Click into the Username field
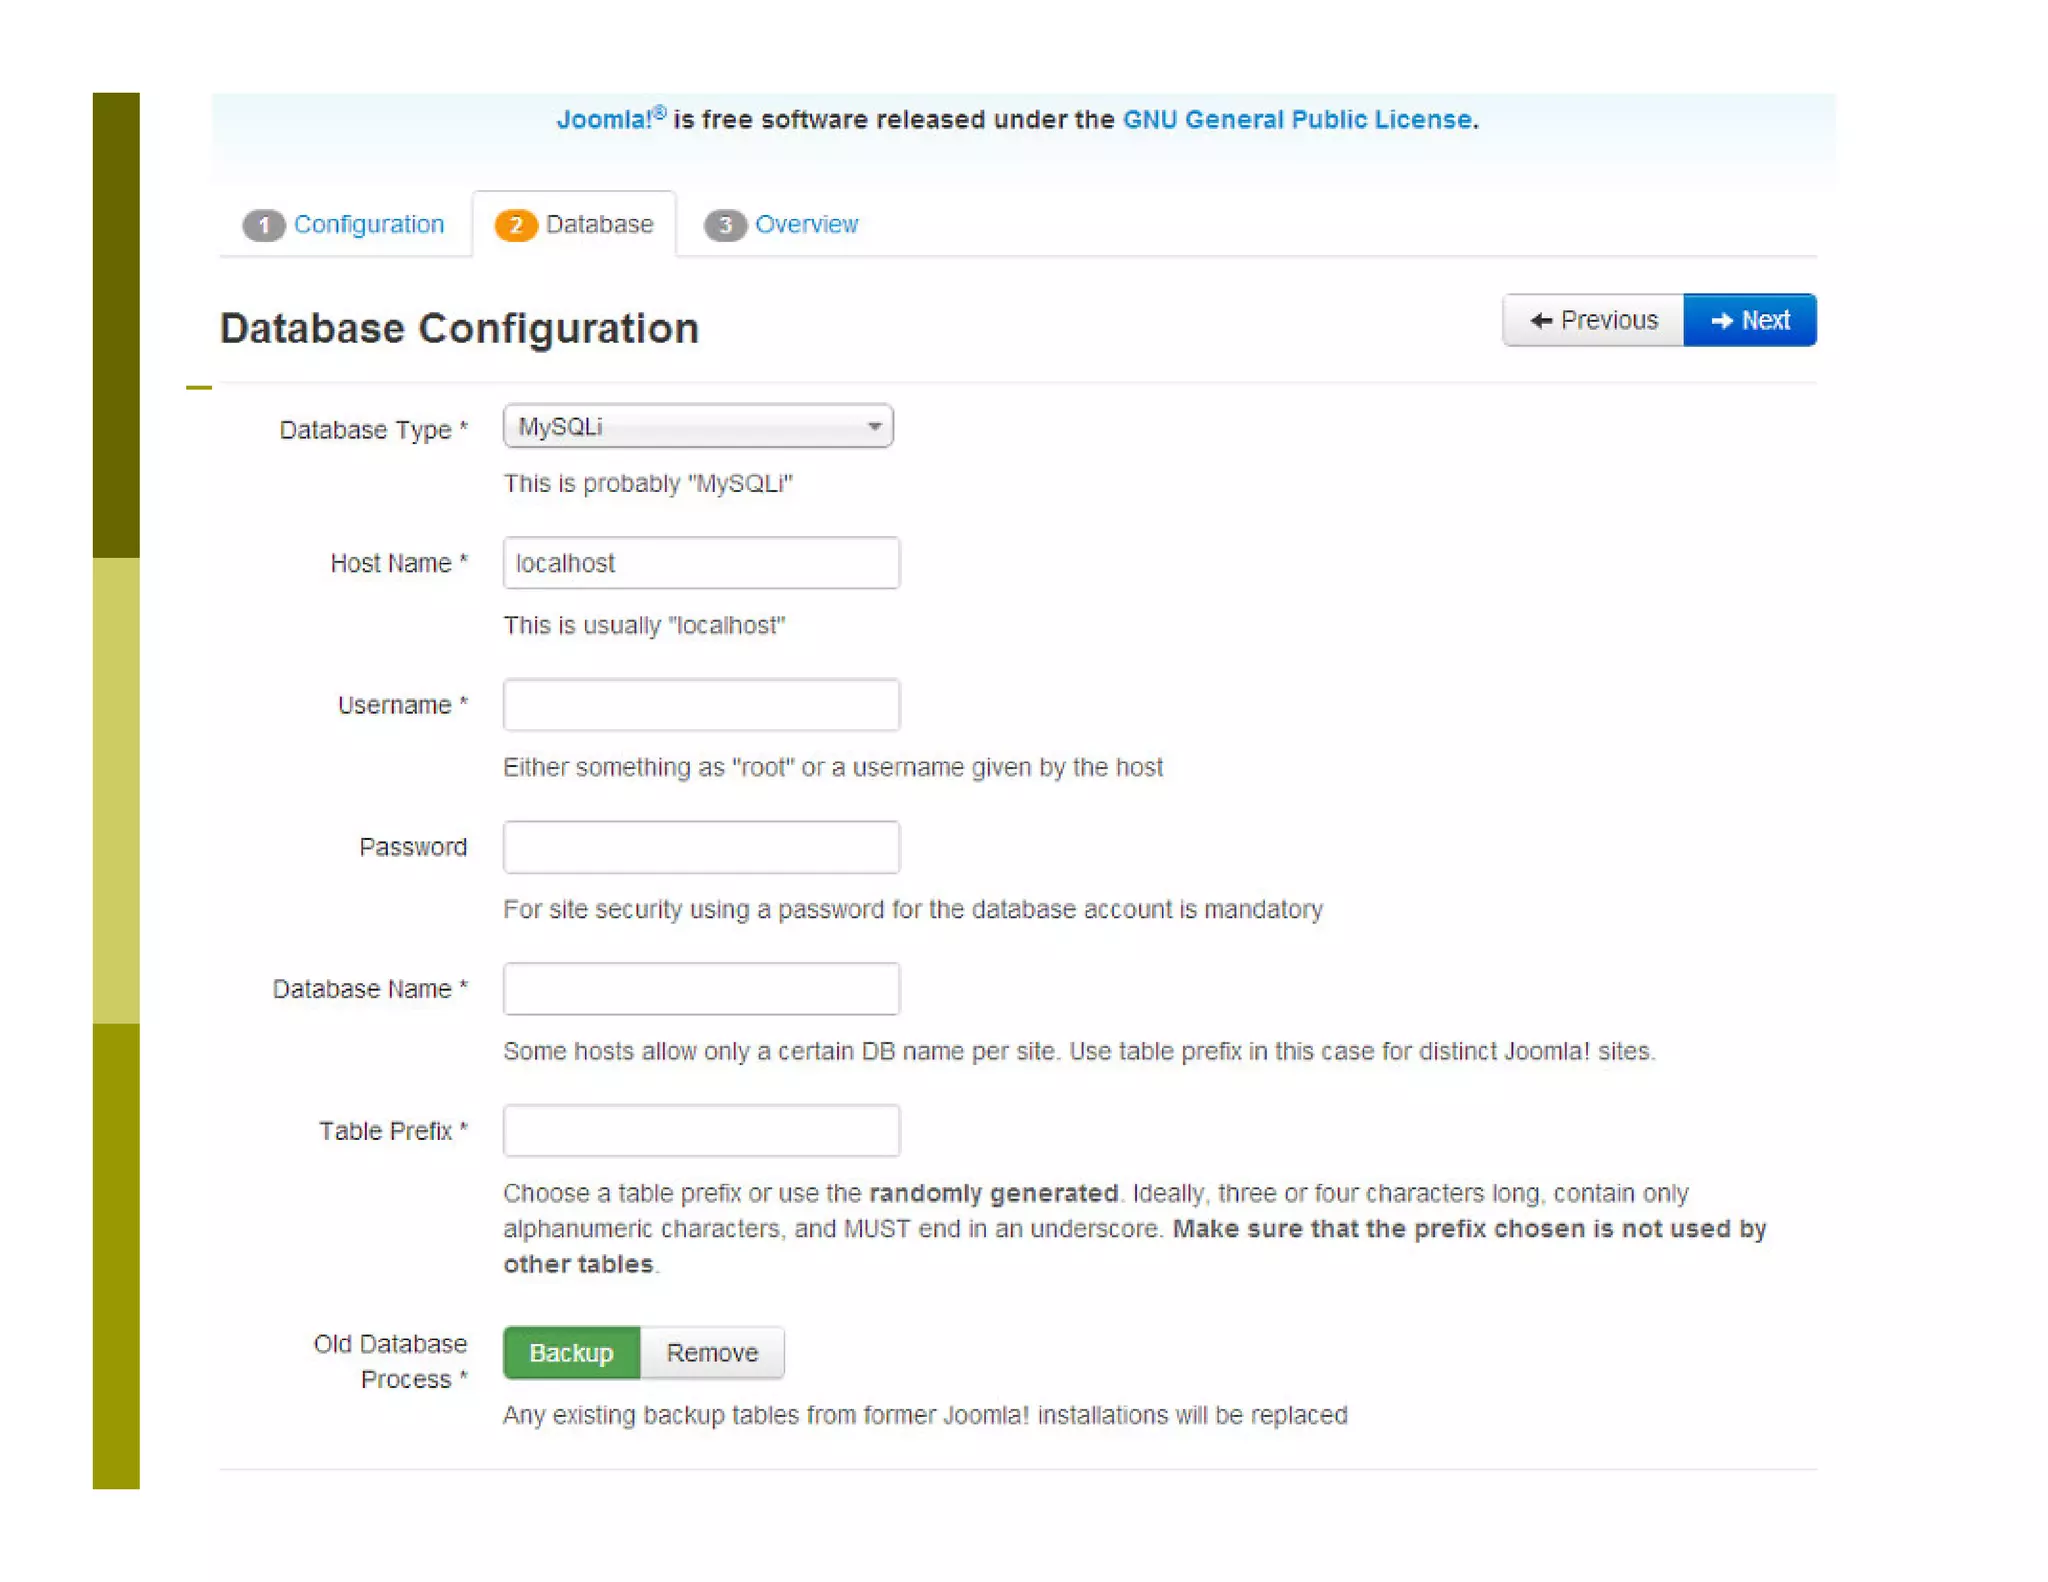The image size is (2048, 1582). tap(701, 705)
